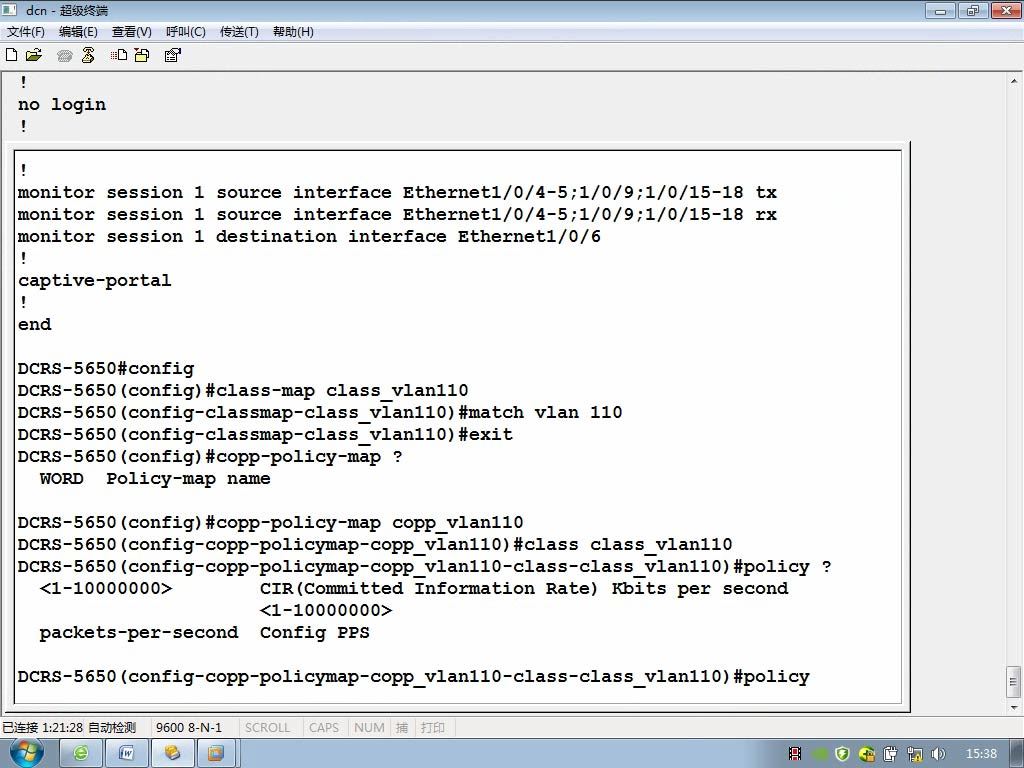Click the scrollbar up arrow

[1014, 82]
